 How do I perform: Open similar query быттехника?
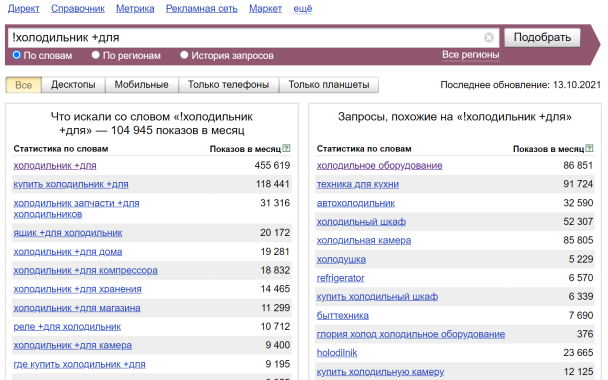[x=342, y=315]
